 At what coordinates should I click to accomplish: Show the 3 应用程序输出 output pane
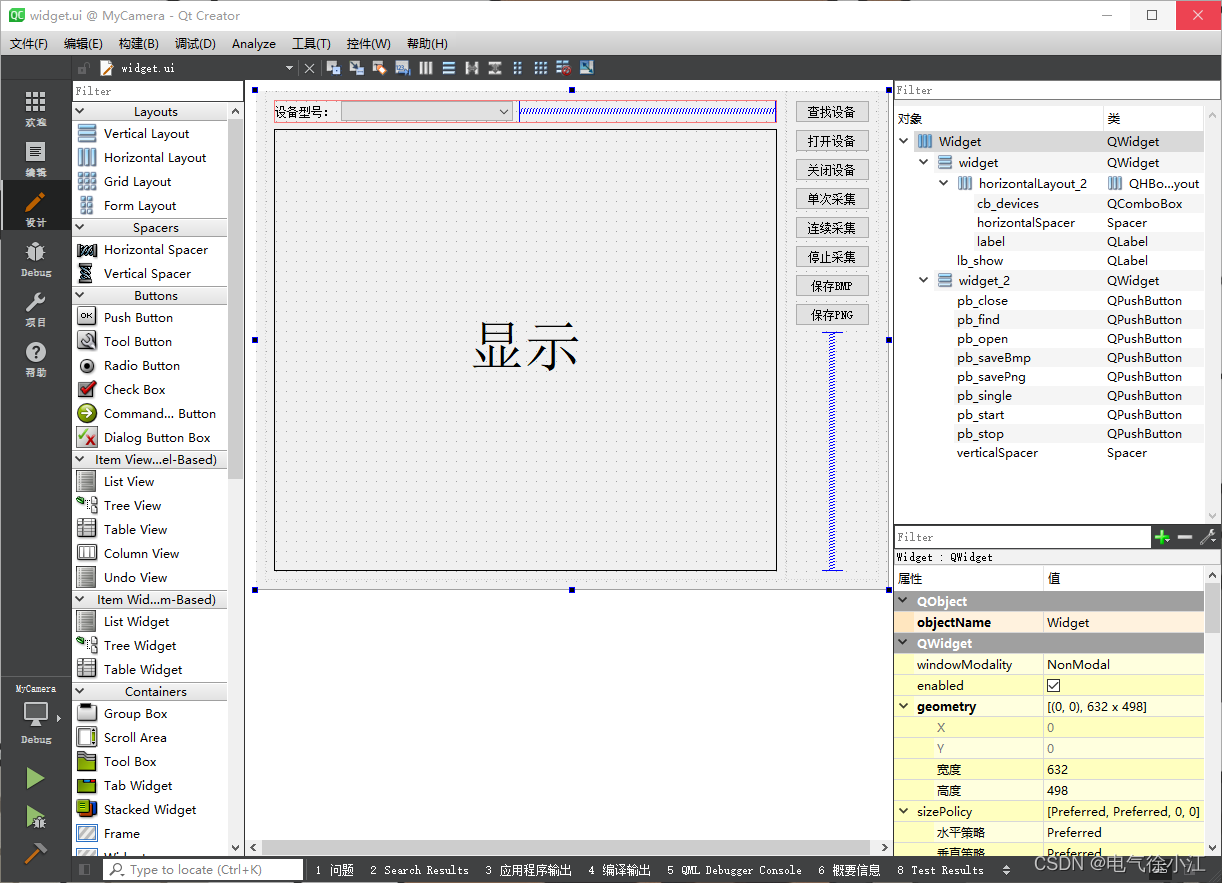529,870
